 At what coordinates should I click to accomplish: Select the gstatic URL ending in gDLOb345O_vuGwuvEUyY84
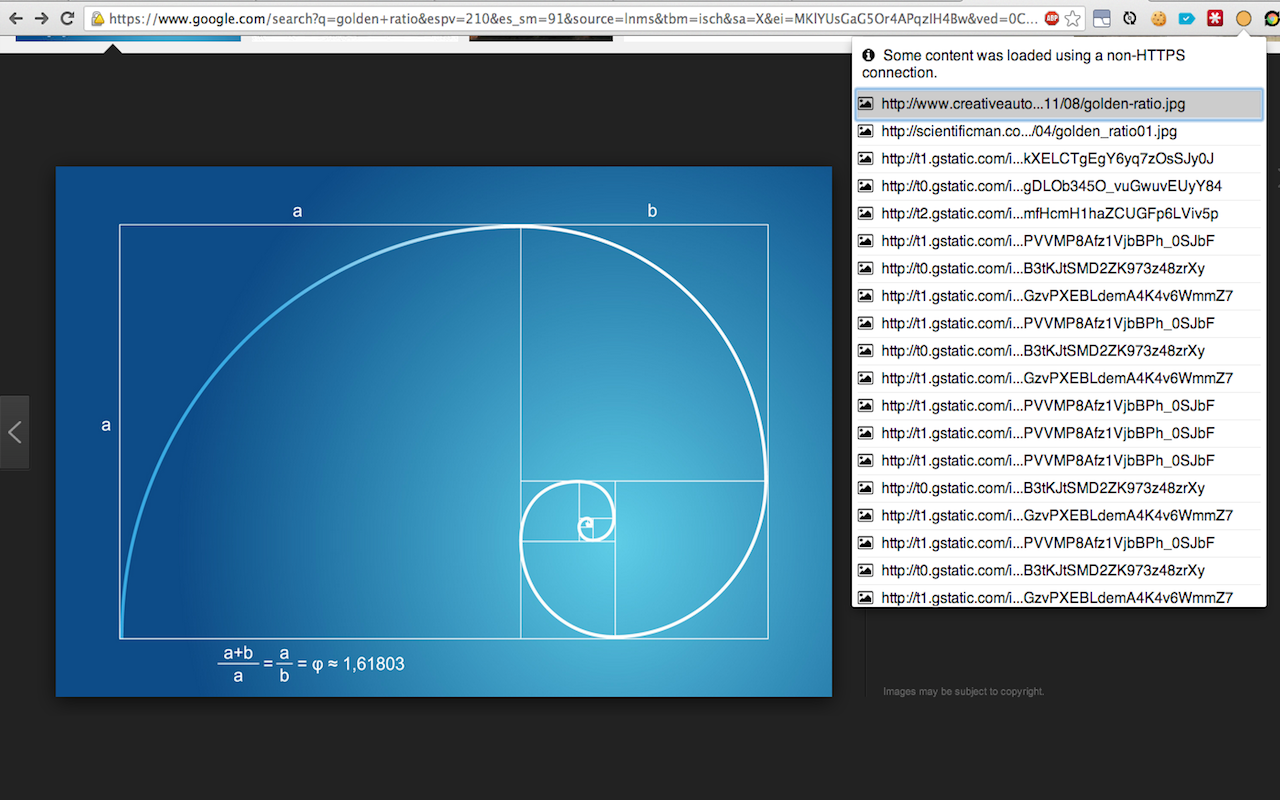pos(1051,186)
